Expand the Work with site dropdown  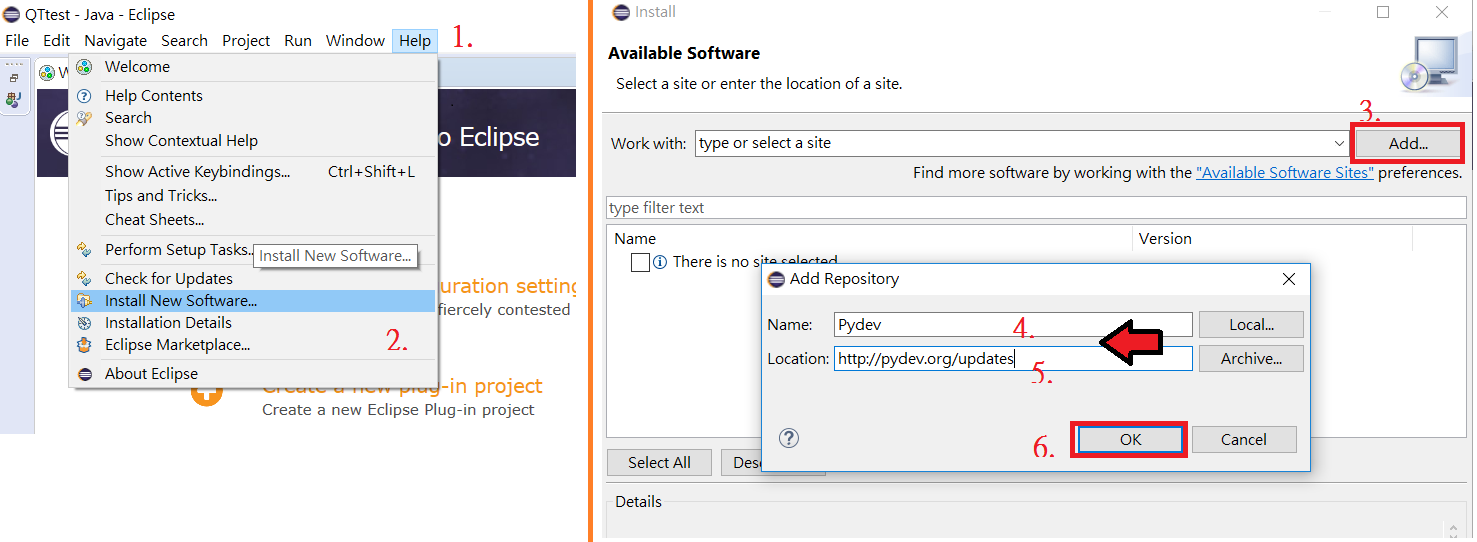[x=1339, y=143]
